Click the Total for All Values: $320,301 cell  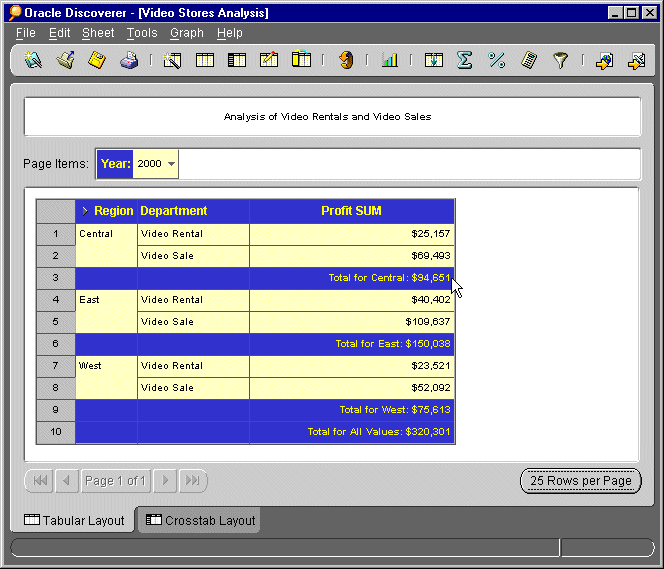pyautogui.click(x=352, y=432)
